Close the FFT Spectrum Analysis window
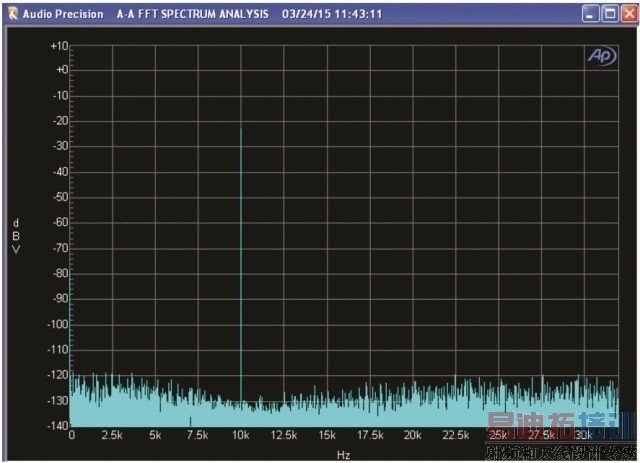The image size is (640, 463). coord(629,14)
